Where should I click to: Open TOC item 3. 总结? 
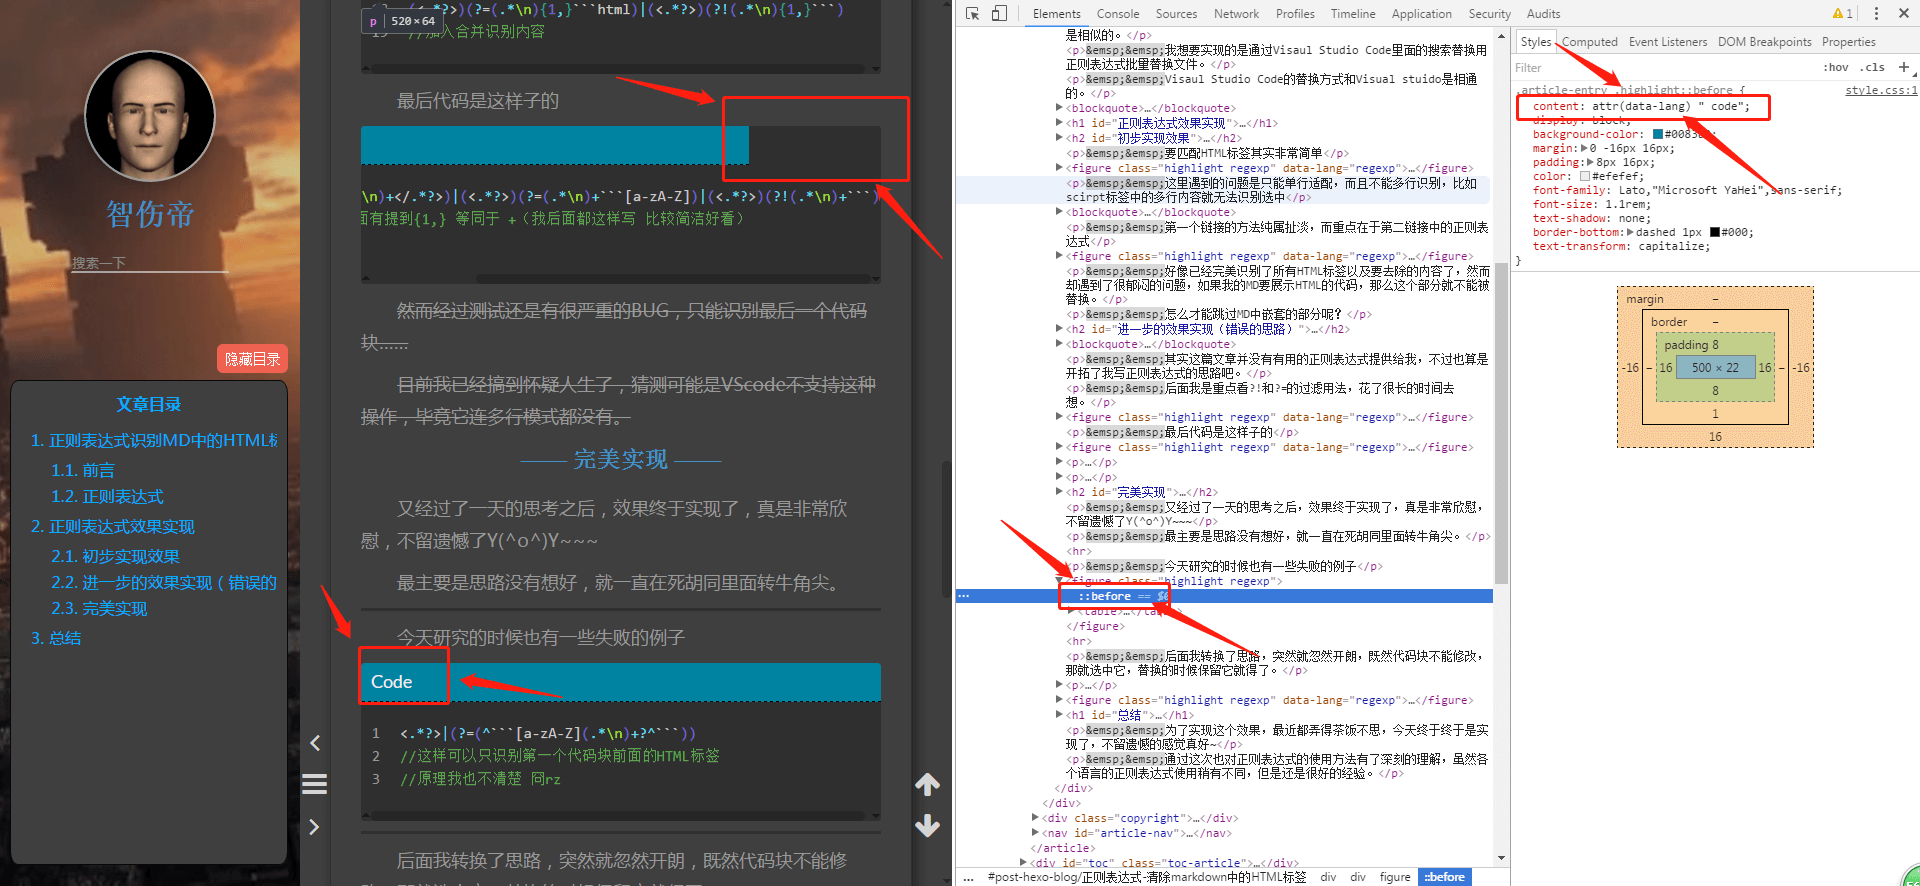pos(56,638)
